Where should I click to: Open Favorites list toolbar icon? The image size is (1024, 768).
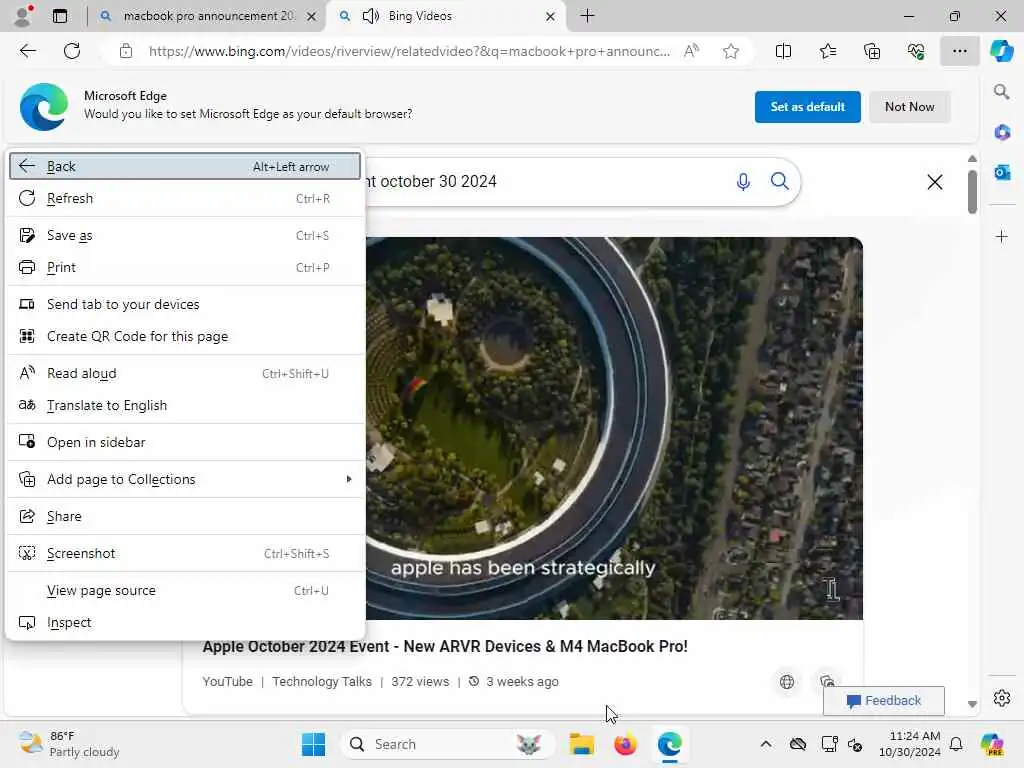[827, 51]
